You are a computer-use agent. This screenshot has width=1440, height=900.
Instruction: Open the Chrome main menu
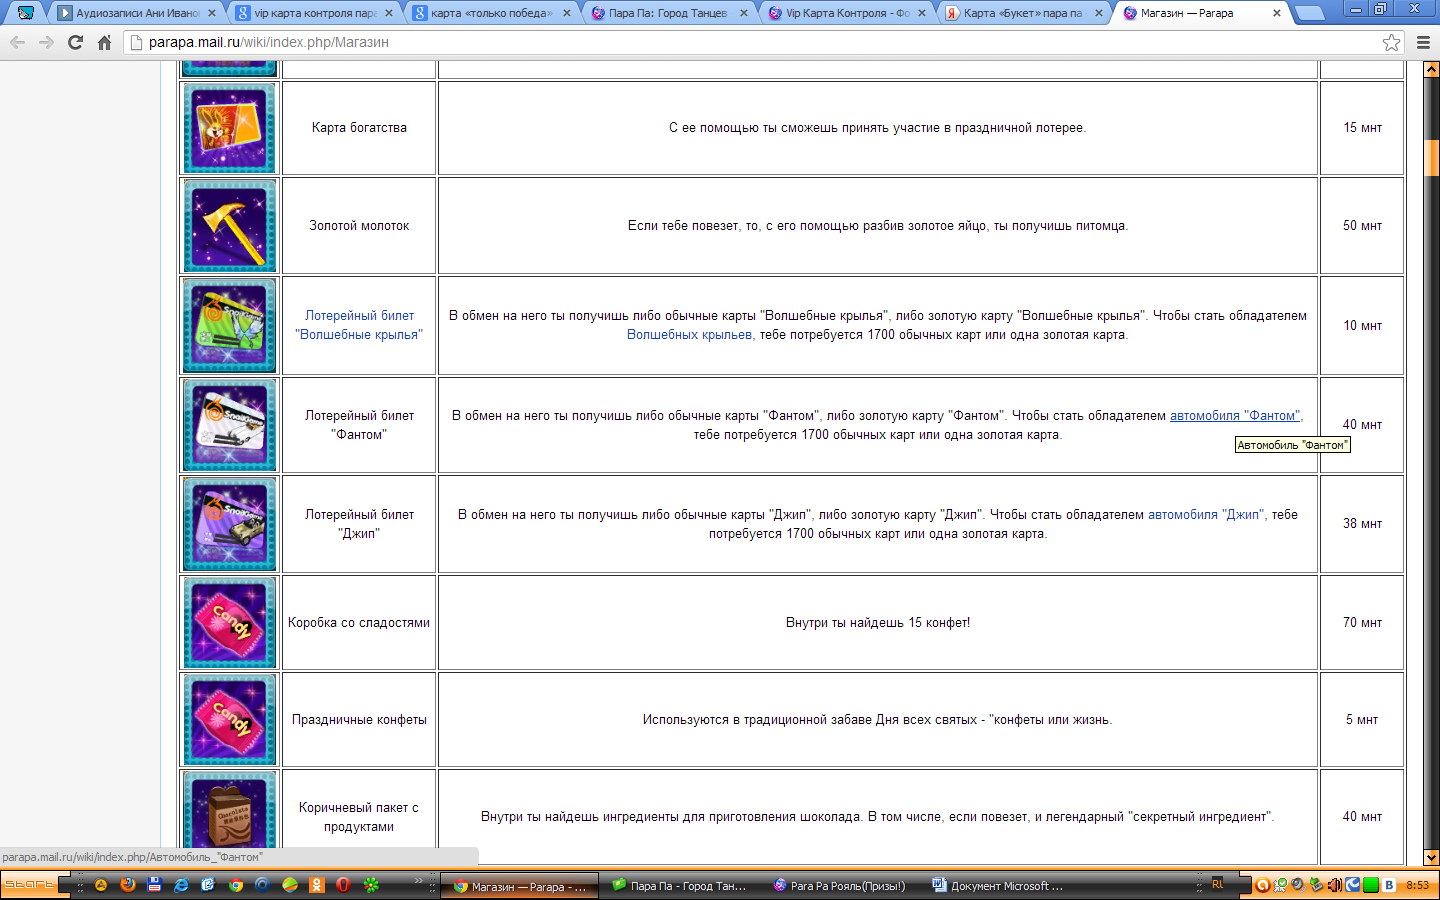click(1424, 42)
